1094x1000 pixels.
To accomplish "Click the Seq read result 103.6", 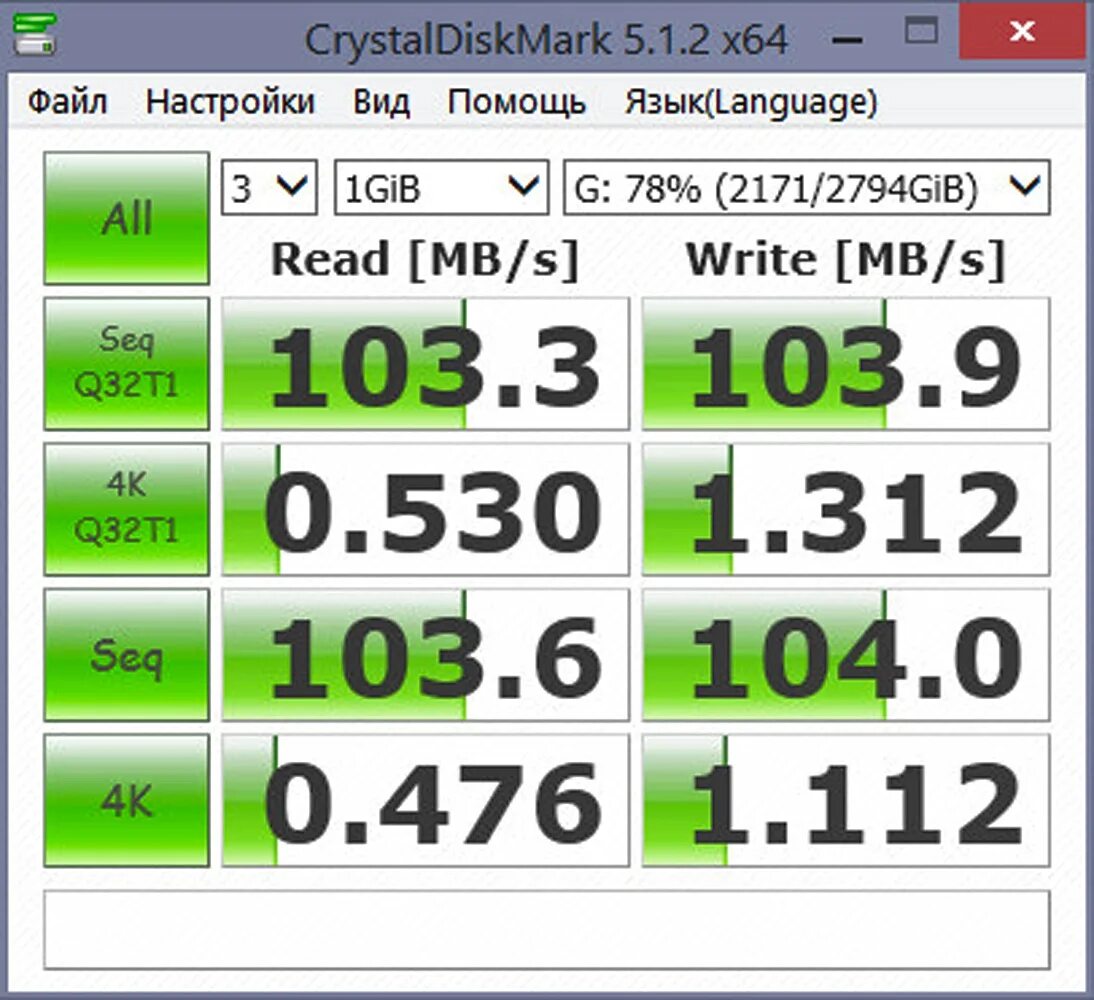I will coord(426,655).
